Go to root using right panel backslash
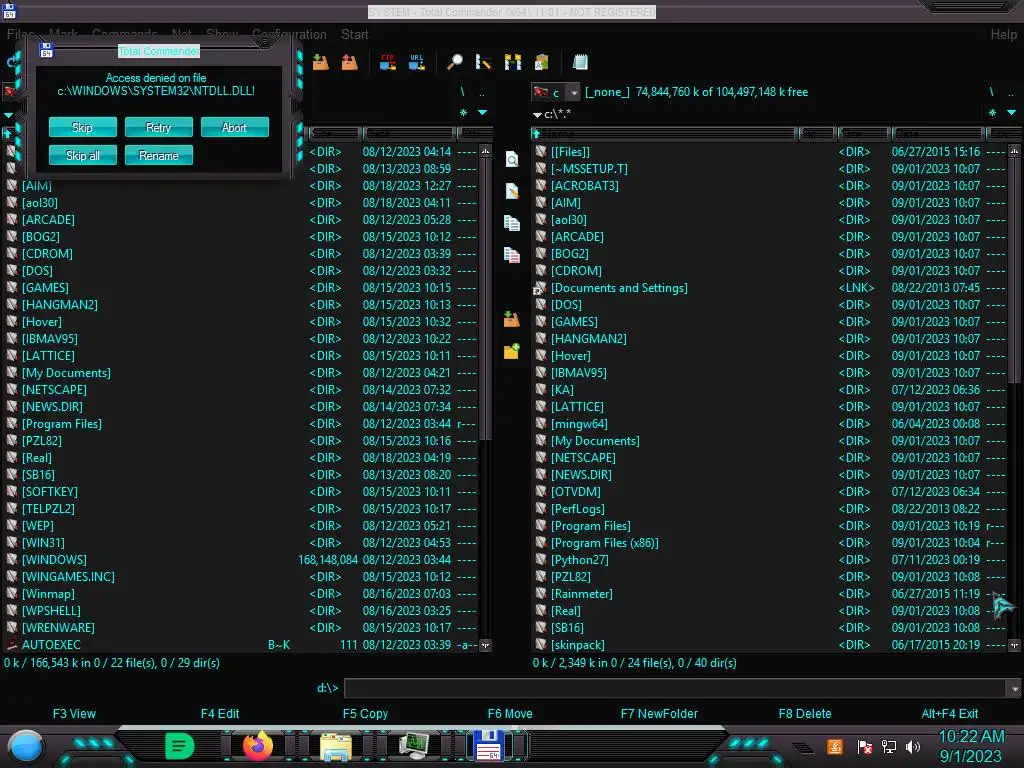 [x=991, y=92]
